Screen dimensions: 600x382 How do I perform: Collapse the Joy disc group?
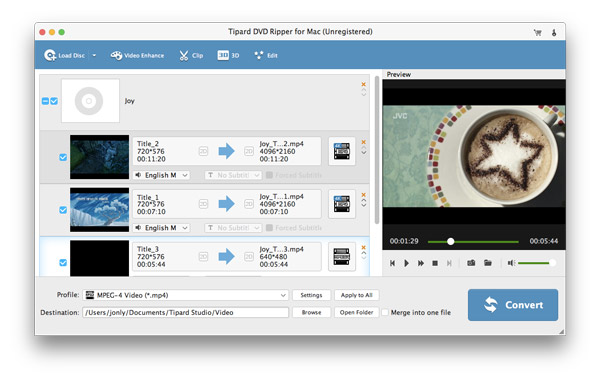(x=45, y=101)
